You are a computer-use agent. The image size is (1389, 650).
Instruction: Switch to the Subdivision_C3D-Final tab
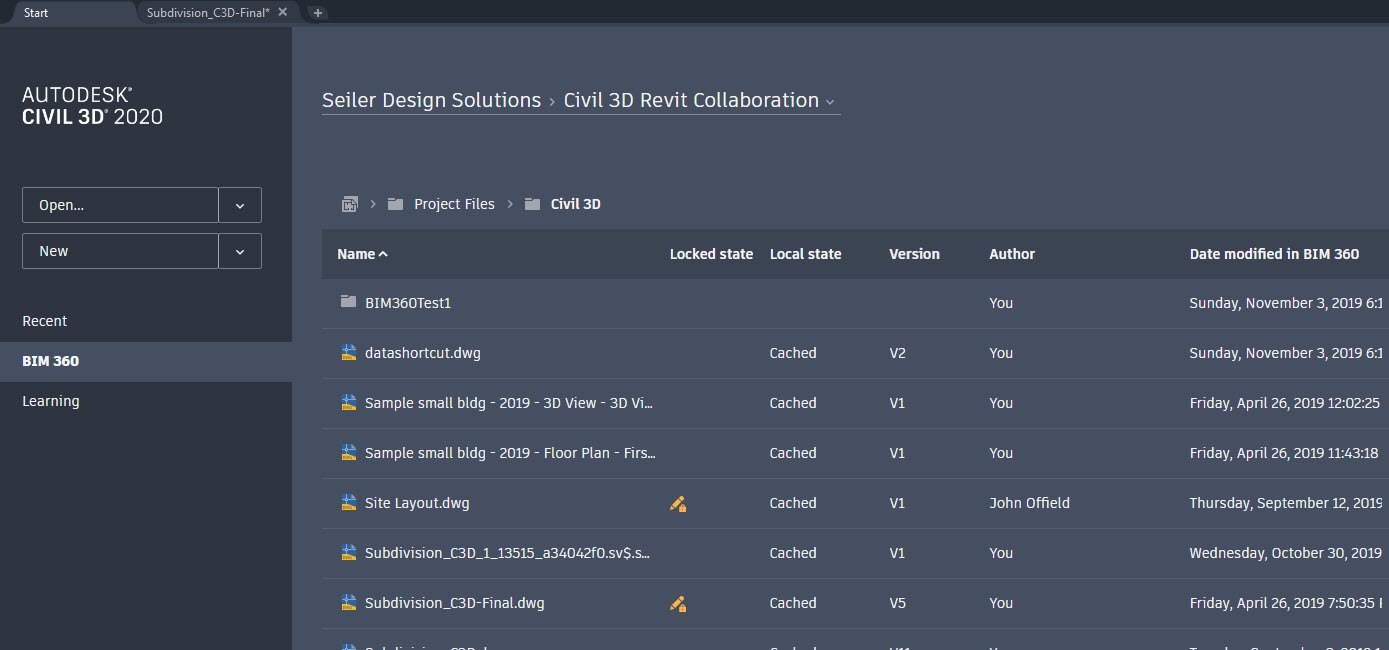(207, 13)
